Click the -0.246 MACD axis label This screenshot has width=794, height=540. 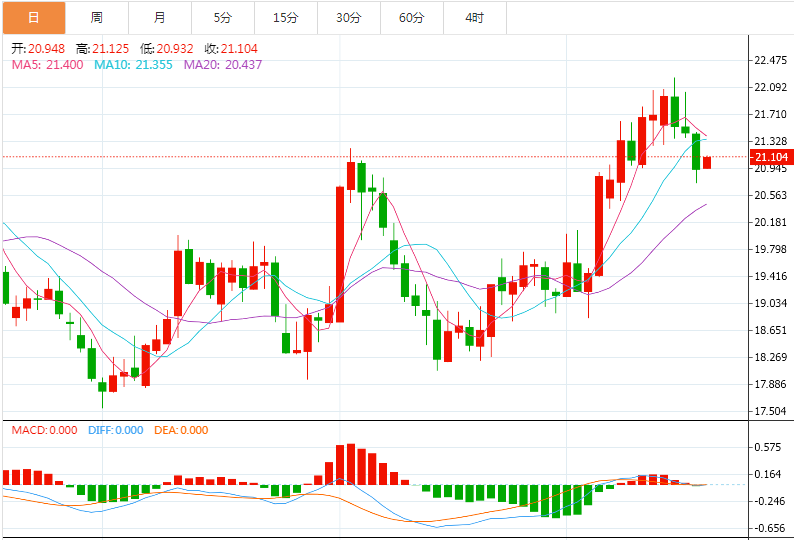coord(768,501)
